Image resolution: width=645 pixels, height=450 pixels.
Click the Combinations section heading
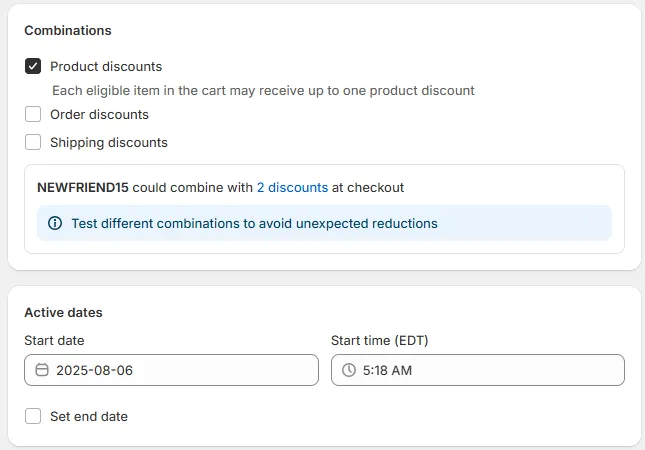click(68, 31)
